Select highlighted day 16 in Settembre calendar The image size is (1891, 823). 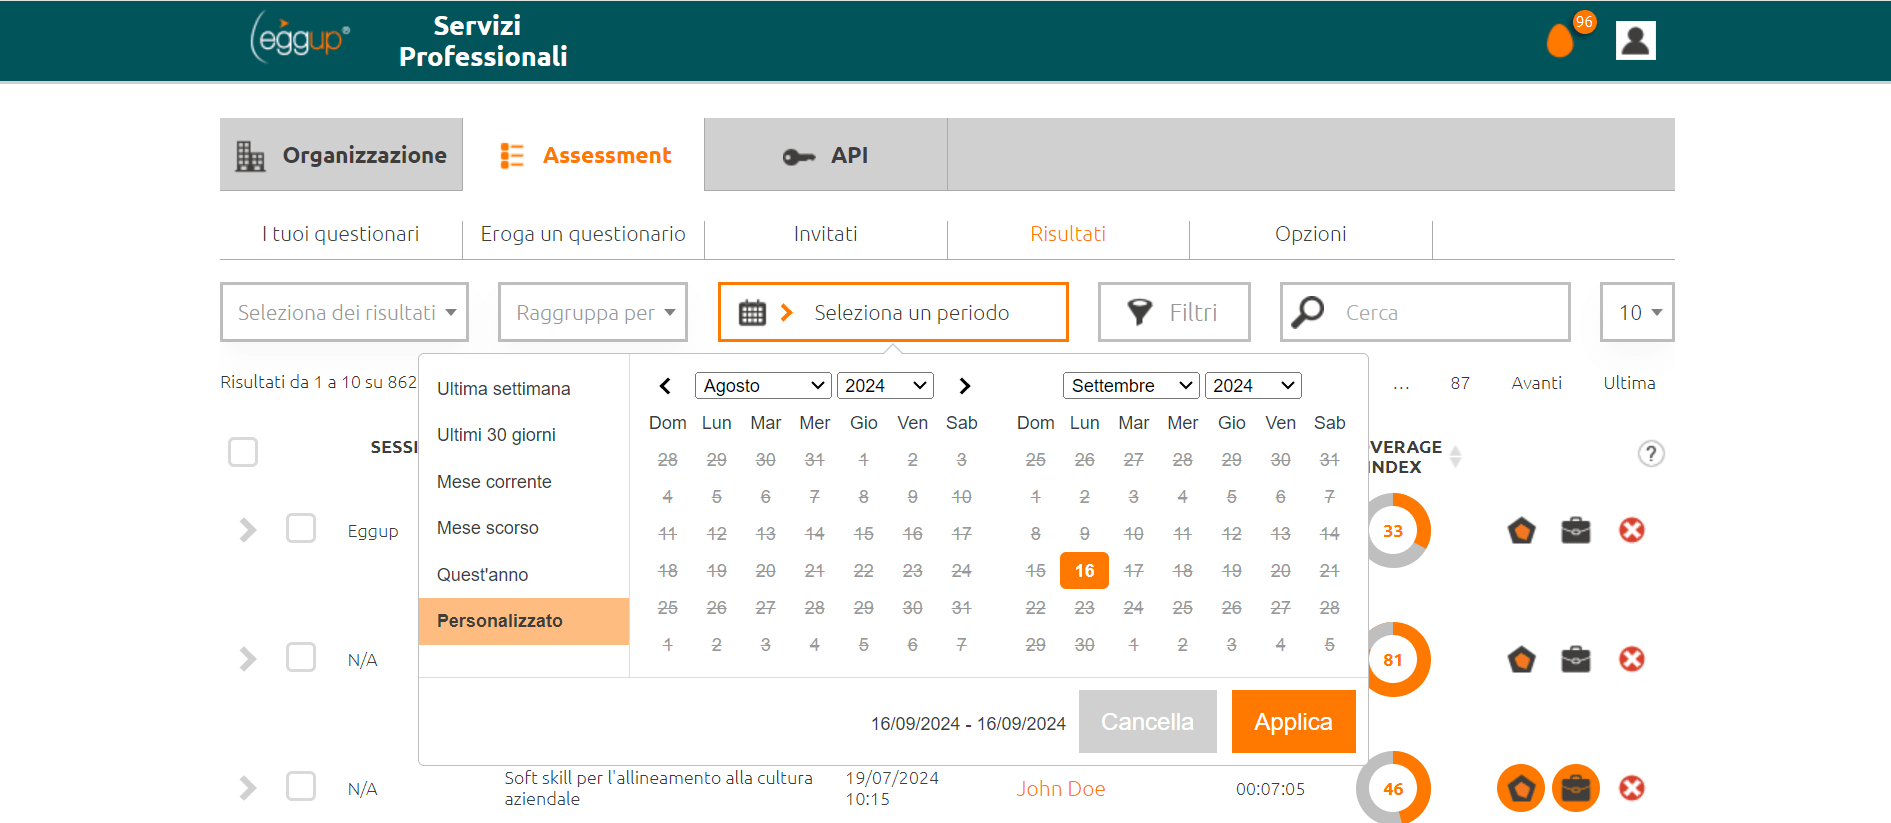point(1084,571)
